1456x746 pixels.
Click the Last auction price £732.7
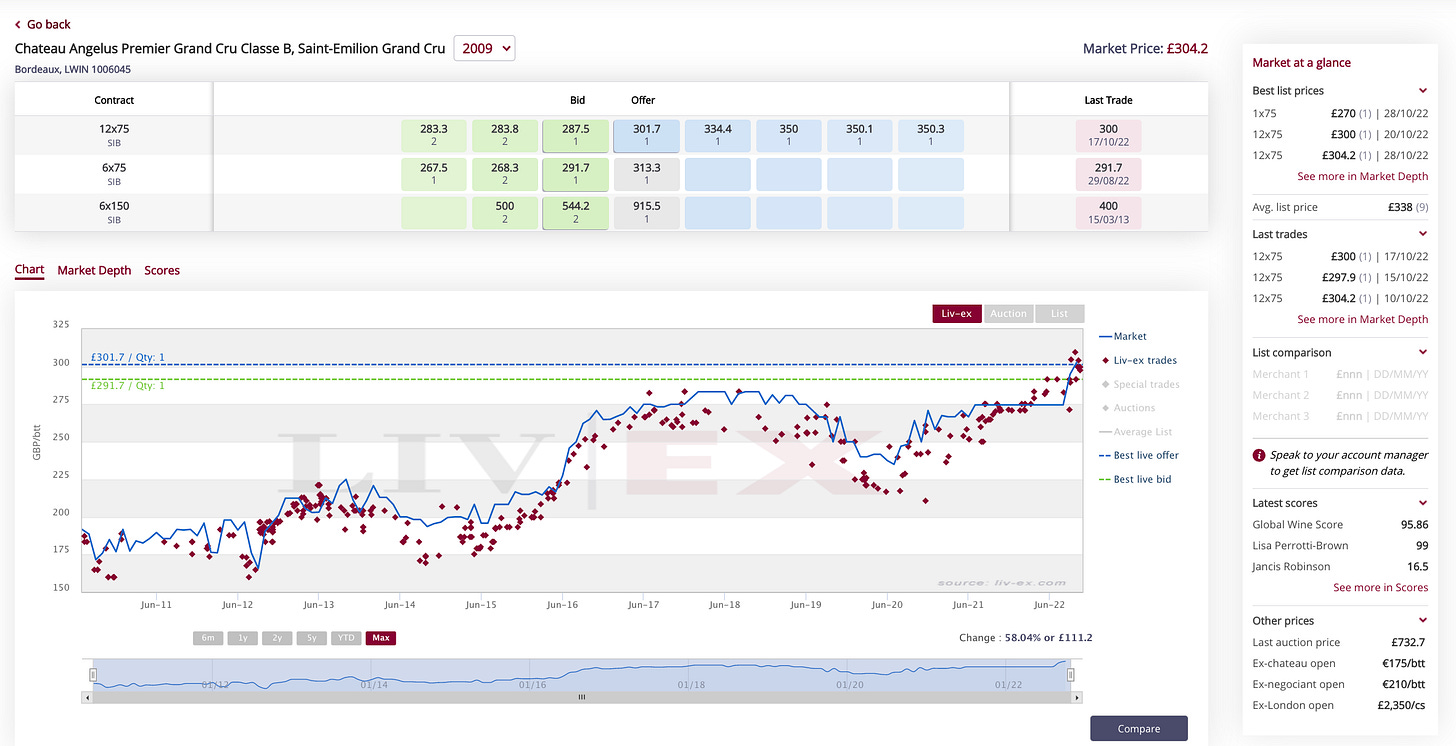(1410, 643)
